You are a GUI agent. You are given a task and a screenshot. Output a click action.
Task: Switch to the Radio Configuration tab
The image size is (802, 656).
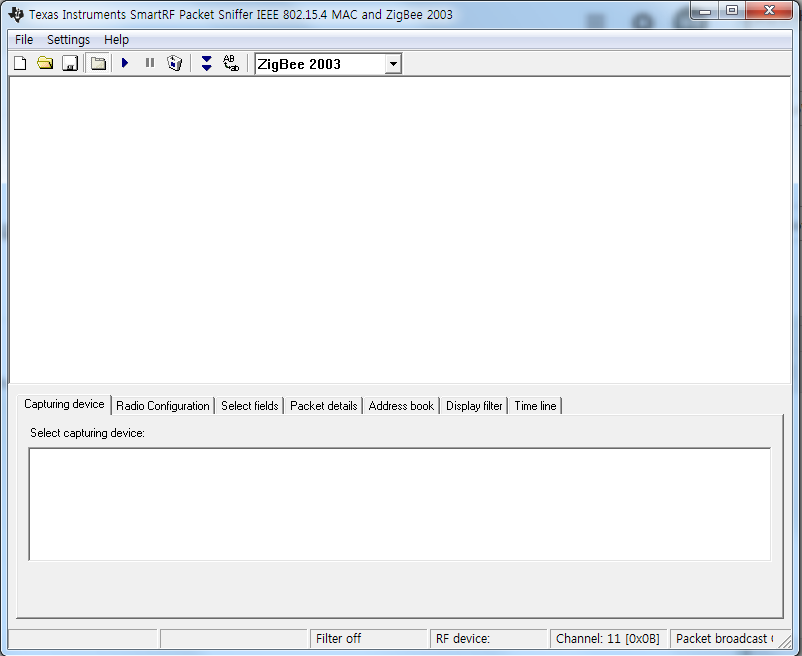163,406
